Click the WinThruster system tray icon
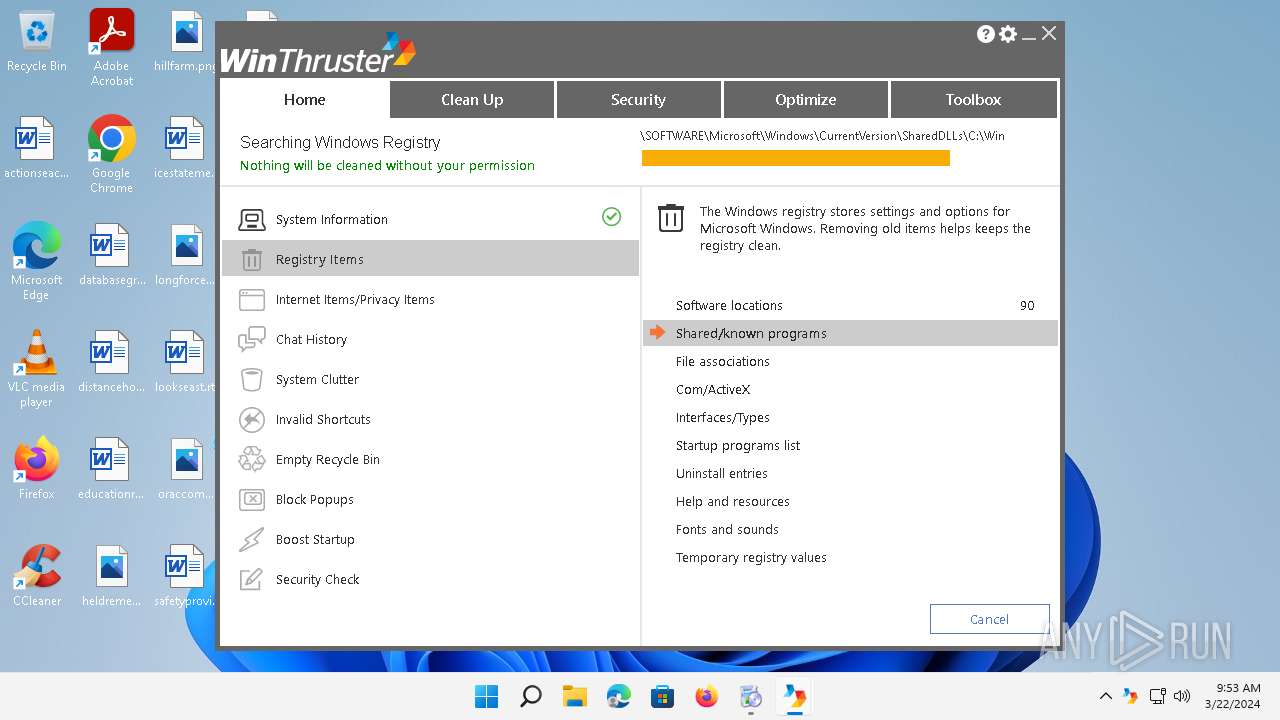 pos(1130,696)
